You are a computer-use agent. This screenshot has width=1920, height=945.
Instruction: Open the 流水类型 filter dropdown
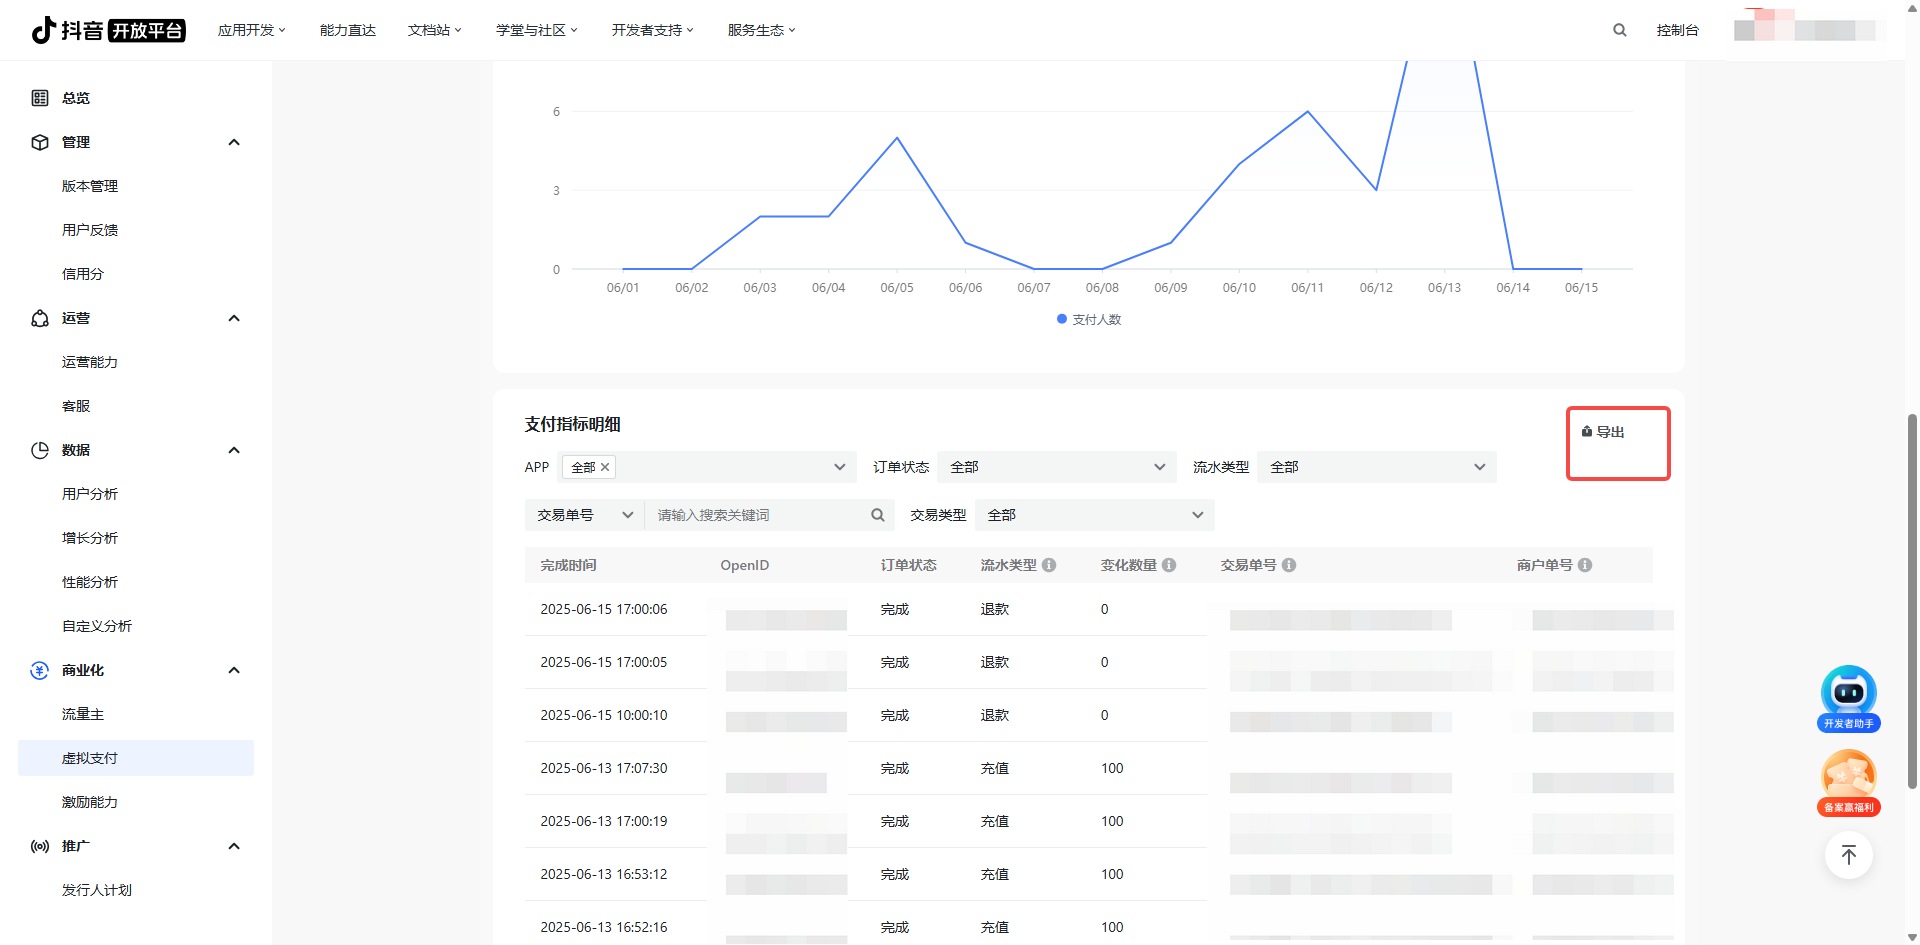click(x=1376, y=467)
